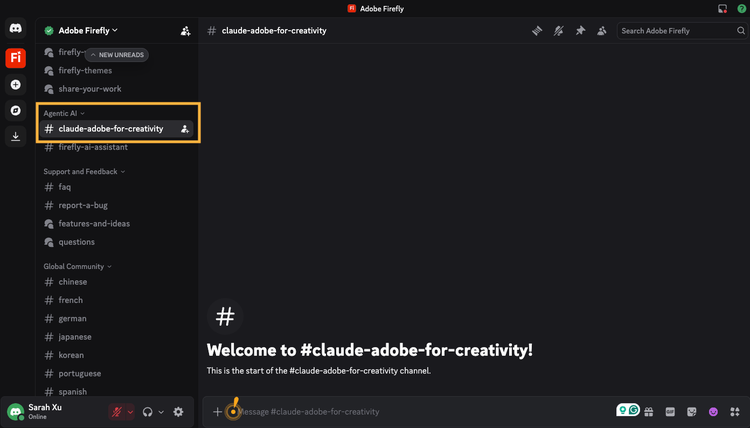
Task: Click the Add a Server plus icon
Action: tap(15, 85)
